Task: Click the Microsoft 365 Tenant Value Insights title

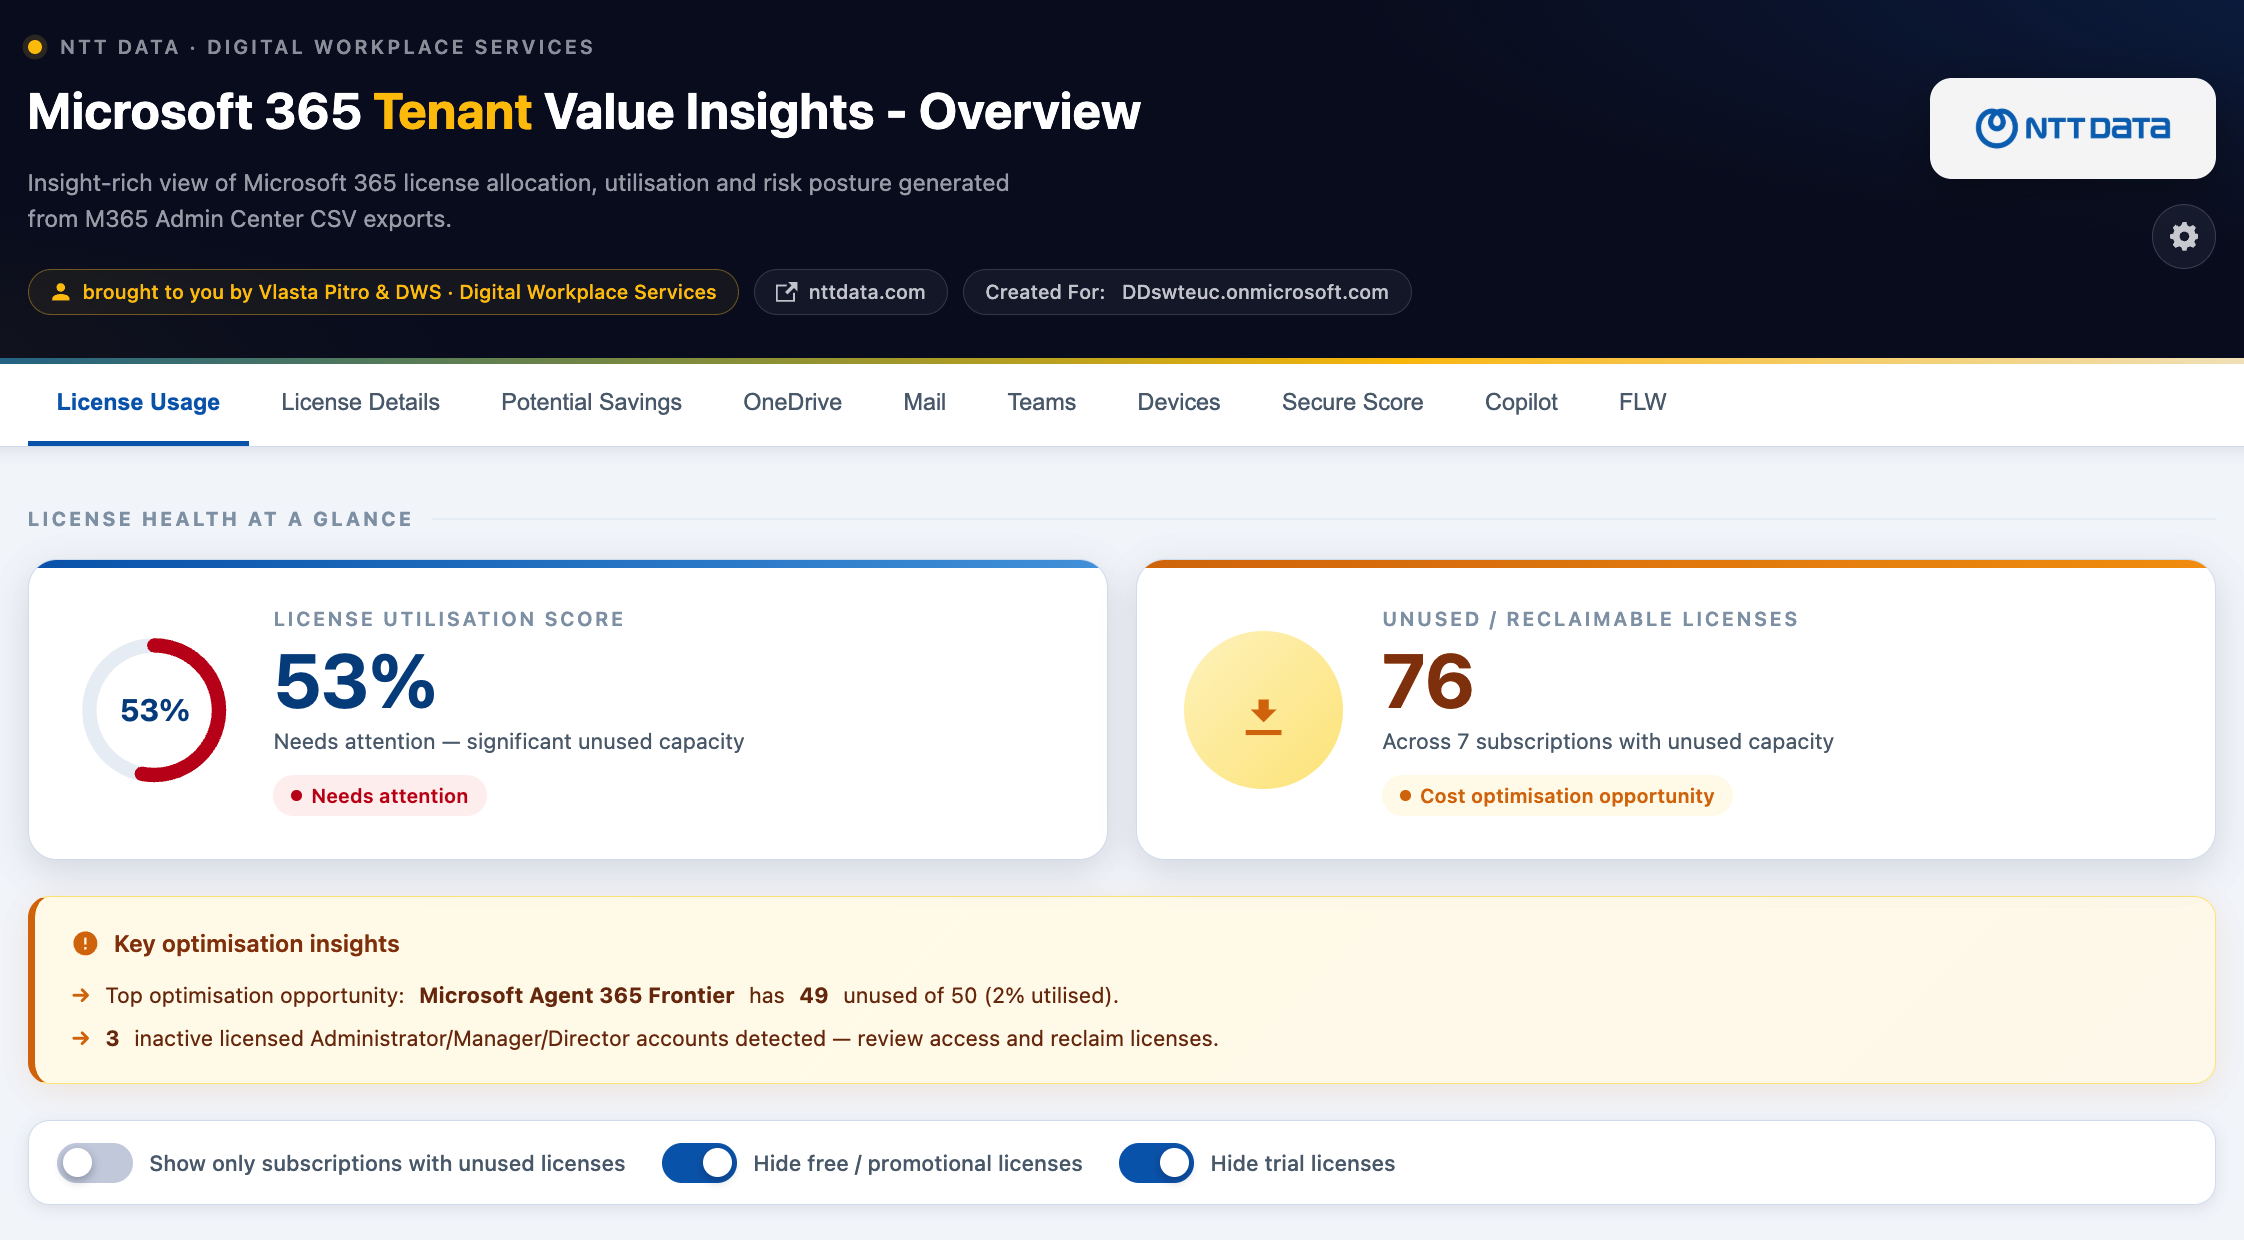Action: click(x=584, y=112)
